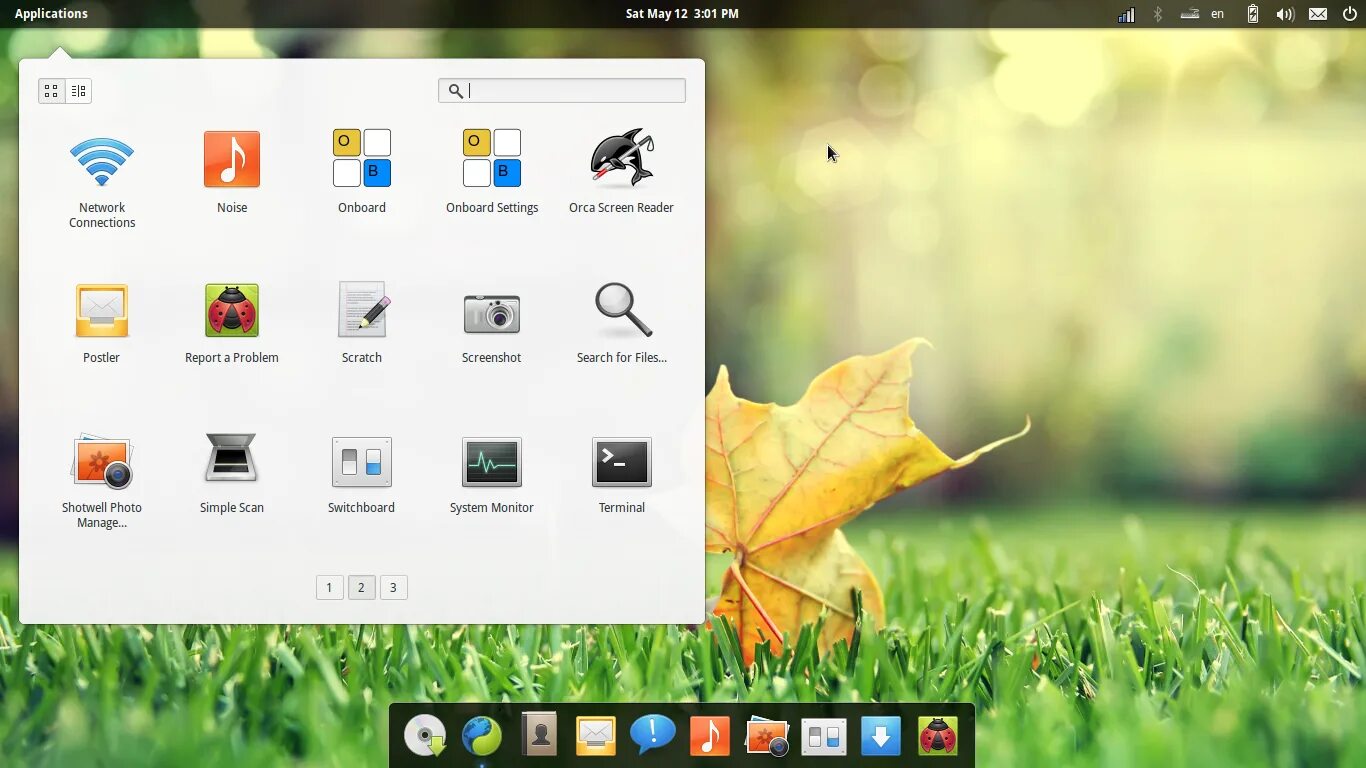This screenshot has width=1366, height=768.
Task: Launch the Scratch text editor
Action: coord(362,322)
